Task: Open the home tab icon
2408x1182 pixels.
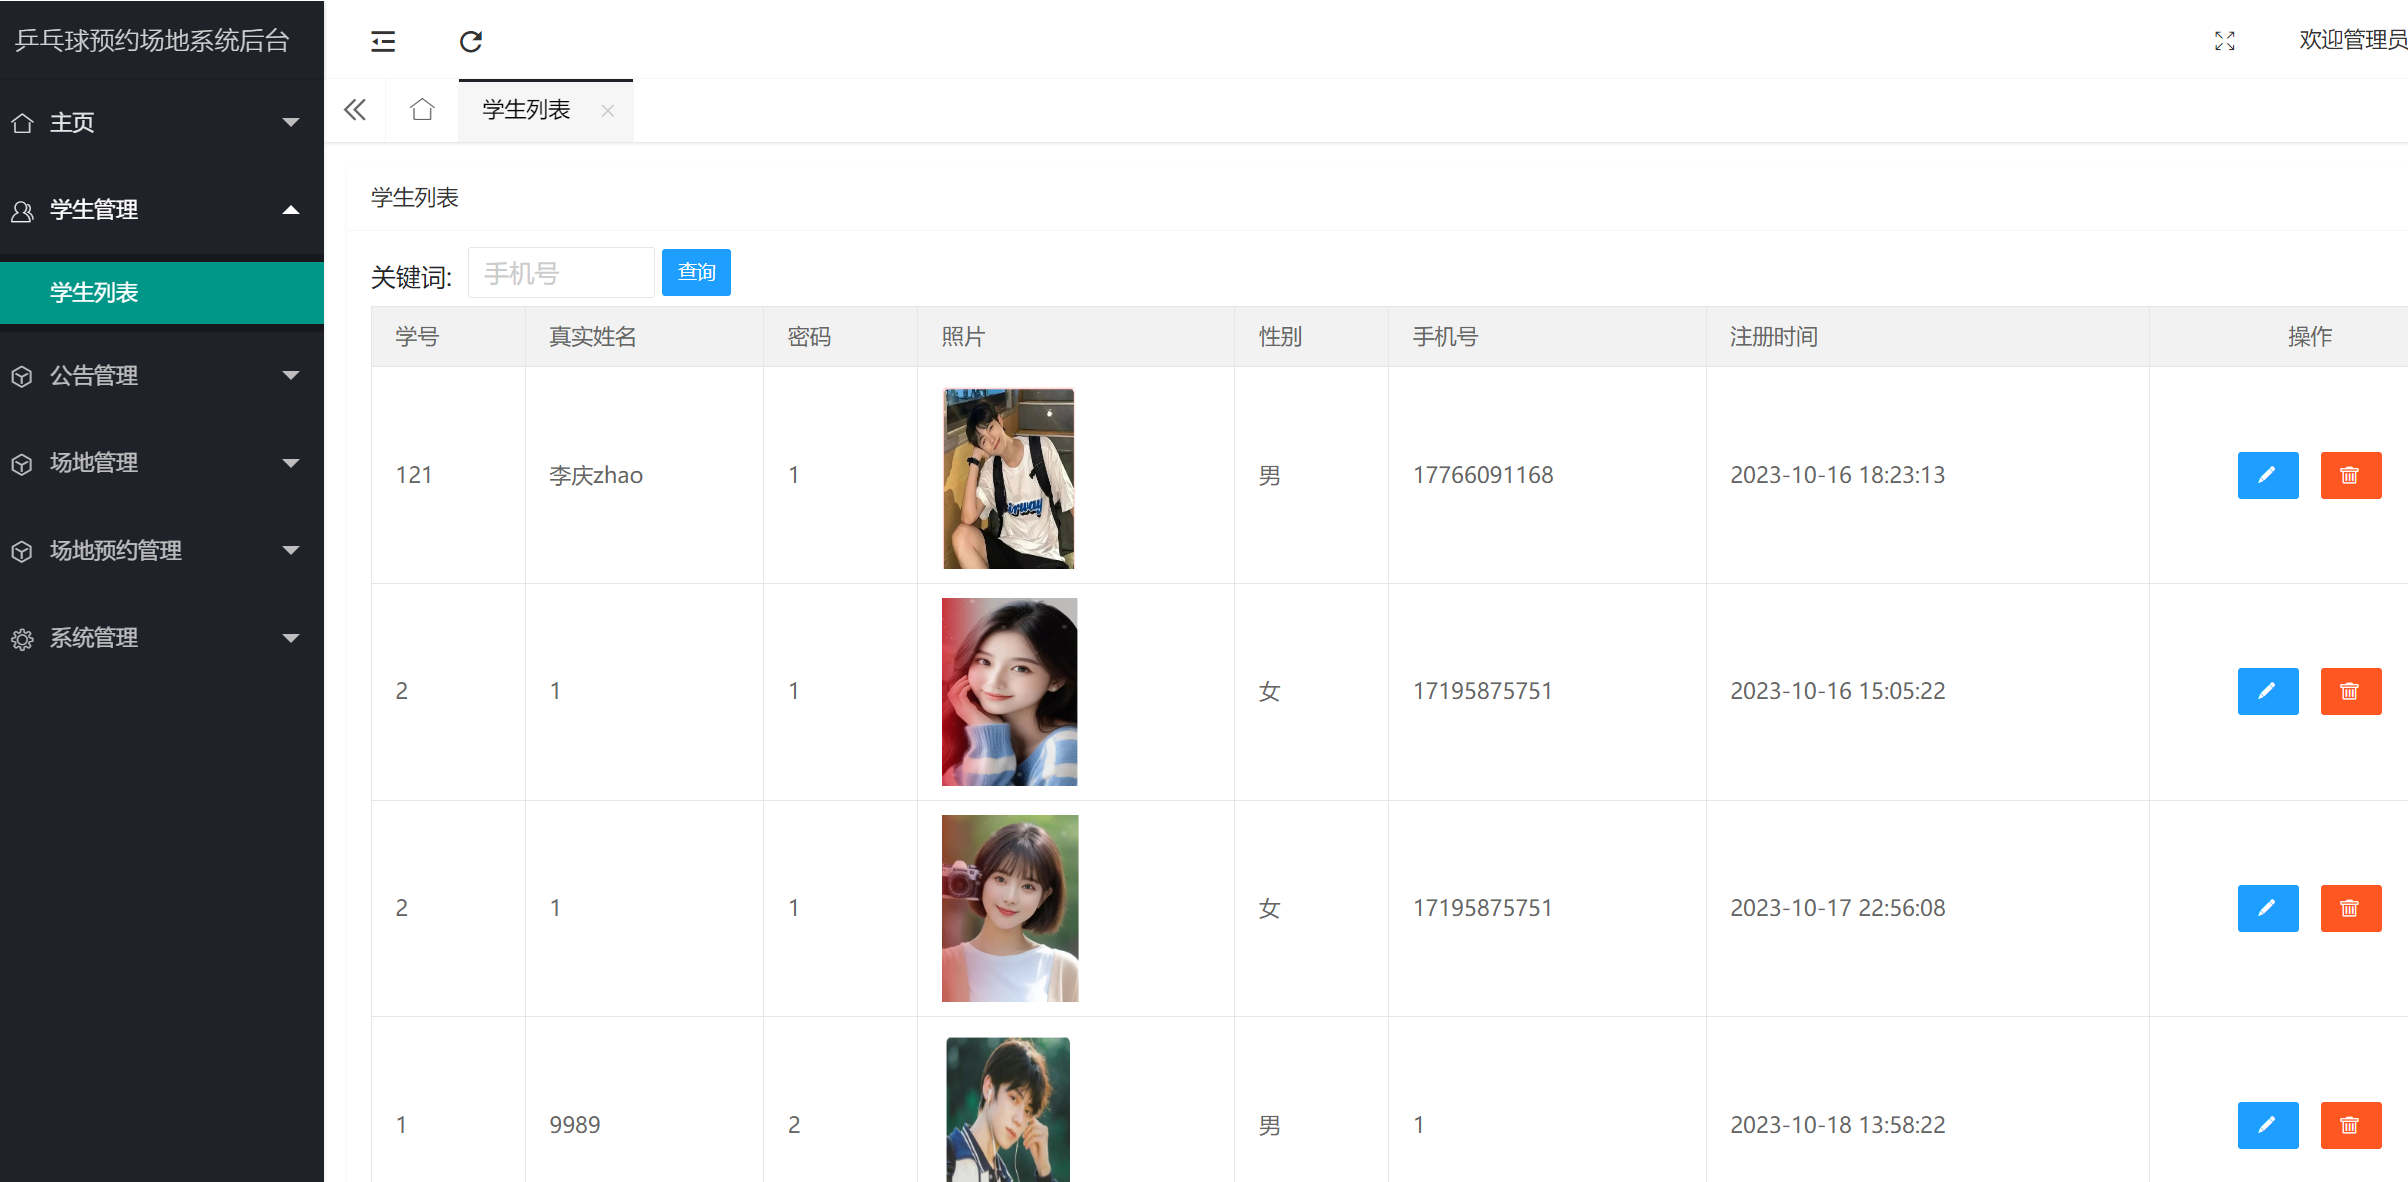Action: [x=422, y=110]
